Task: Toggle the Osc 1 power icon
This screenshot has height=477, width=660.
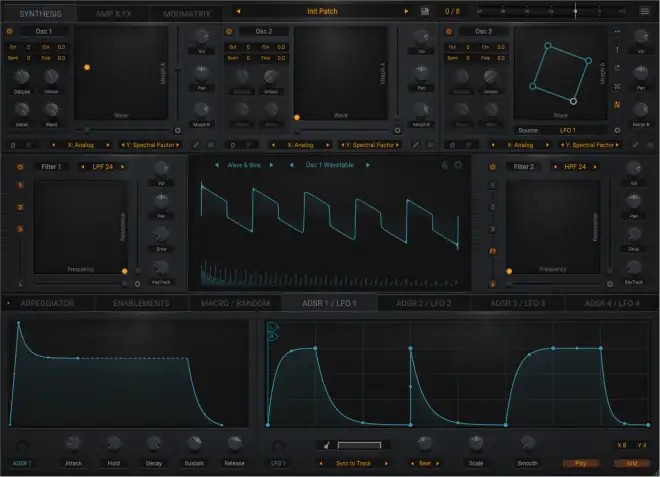Action: 9,32
